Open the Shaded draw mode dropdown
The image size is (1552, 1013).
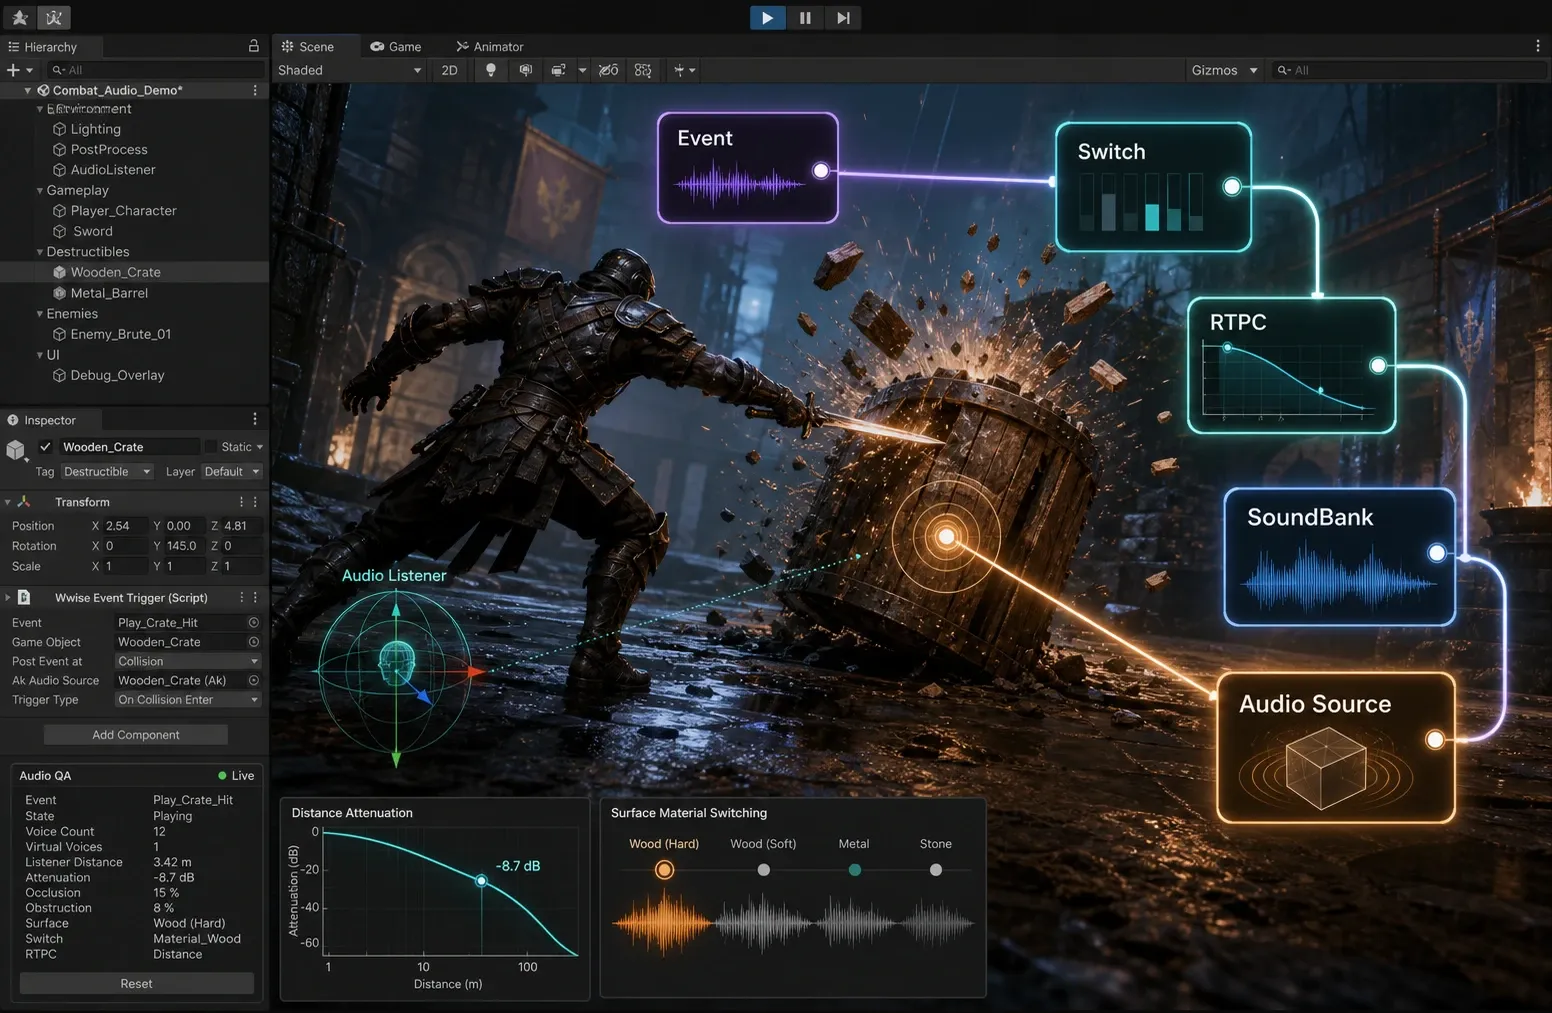point(350,70)
